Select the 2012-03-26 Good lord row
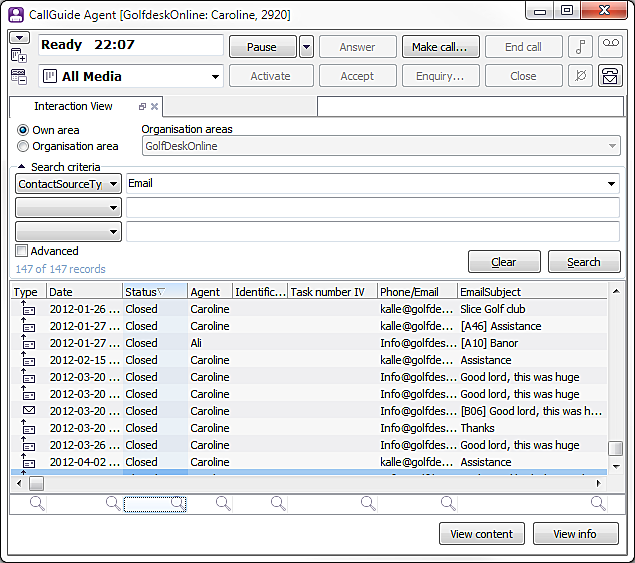Screen dimensions: 635x563 point(309,445)
